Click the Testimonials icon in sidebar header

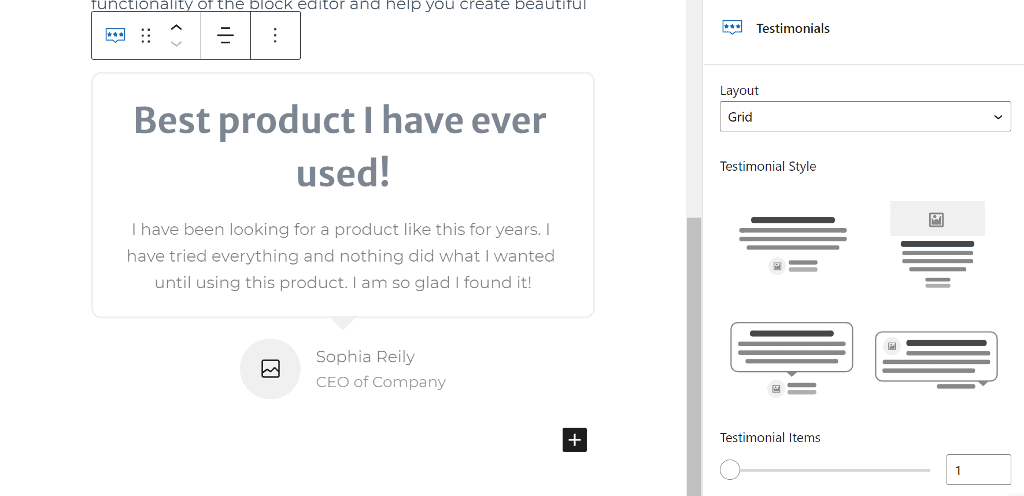coord(732,28)
